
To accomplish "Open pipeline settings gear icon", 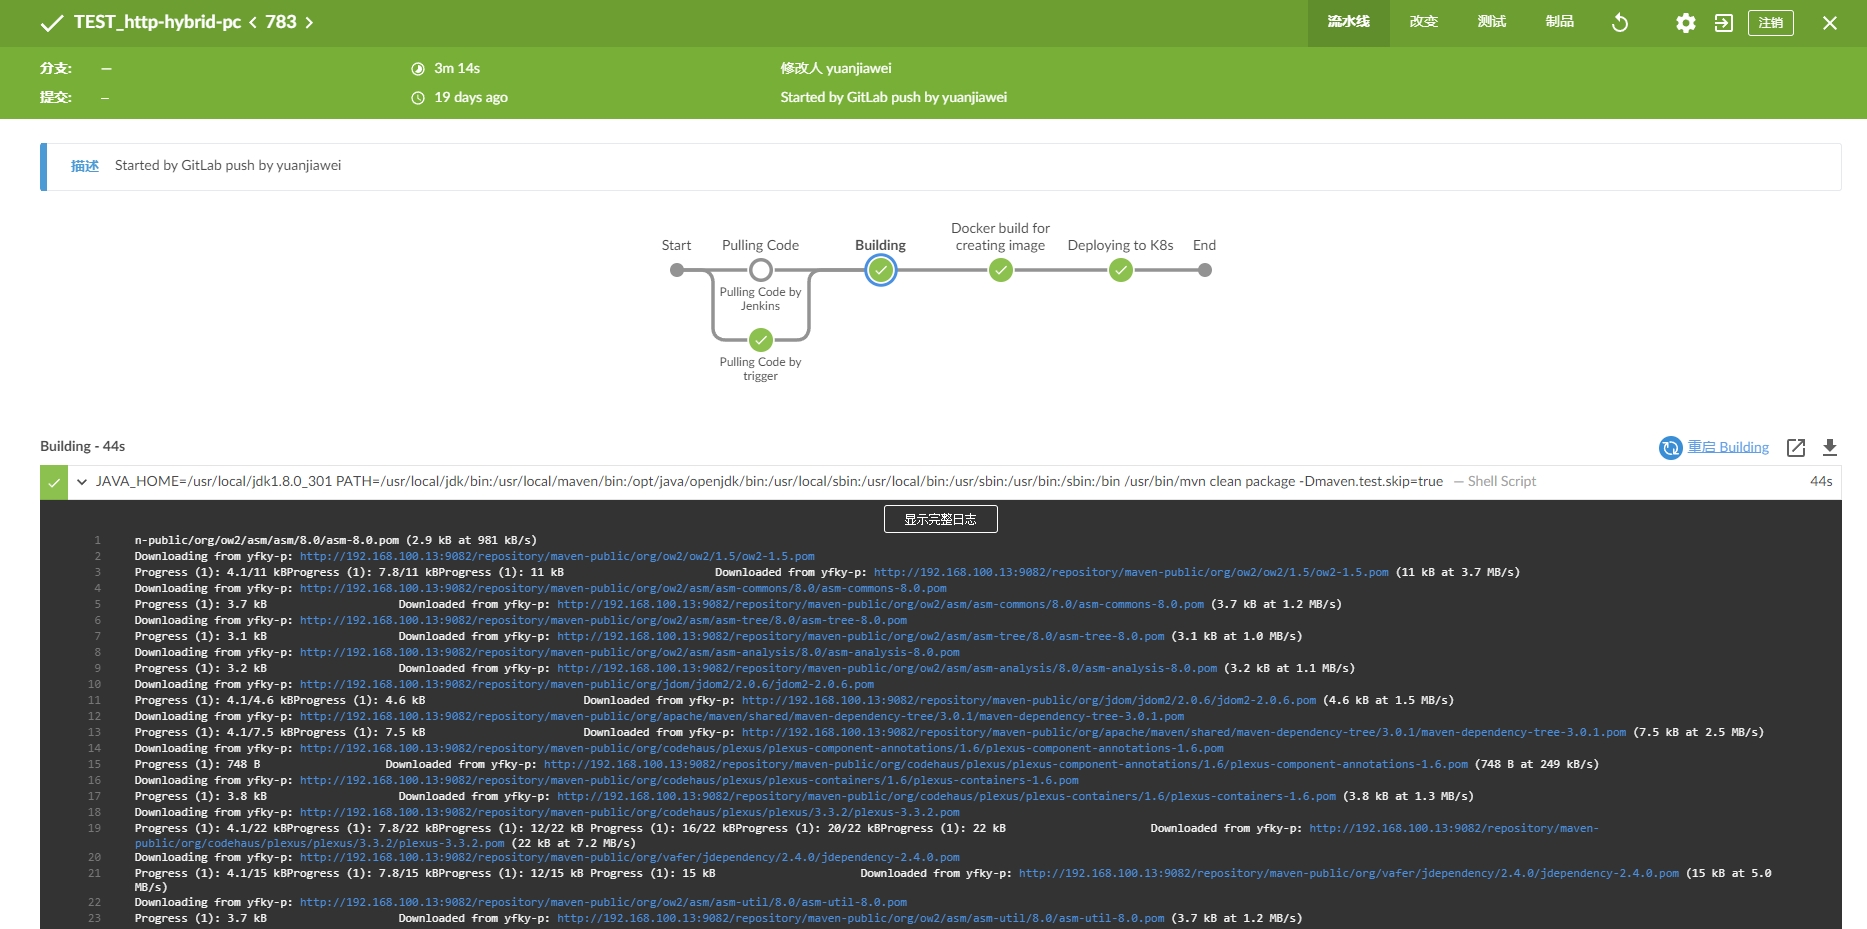I will click(x=1686, y=23).
